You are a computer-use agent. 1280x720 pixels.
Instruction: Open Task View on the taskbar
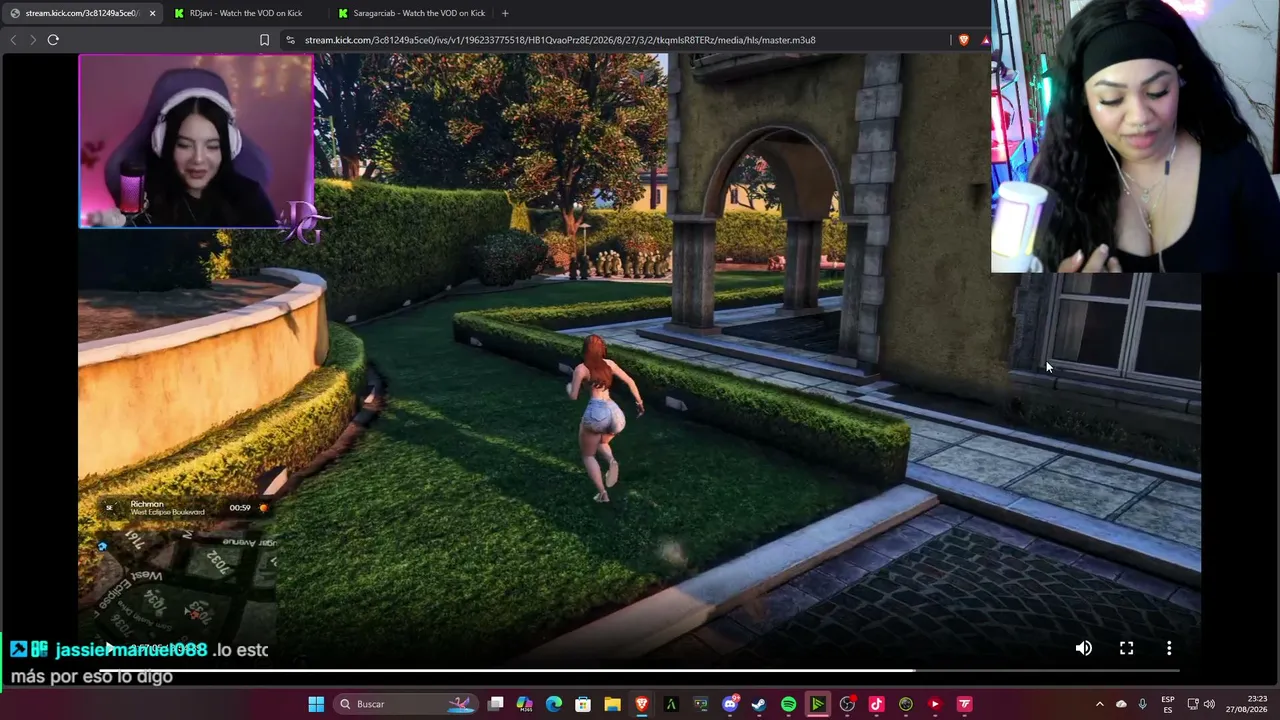click(x=496, y=704)
